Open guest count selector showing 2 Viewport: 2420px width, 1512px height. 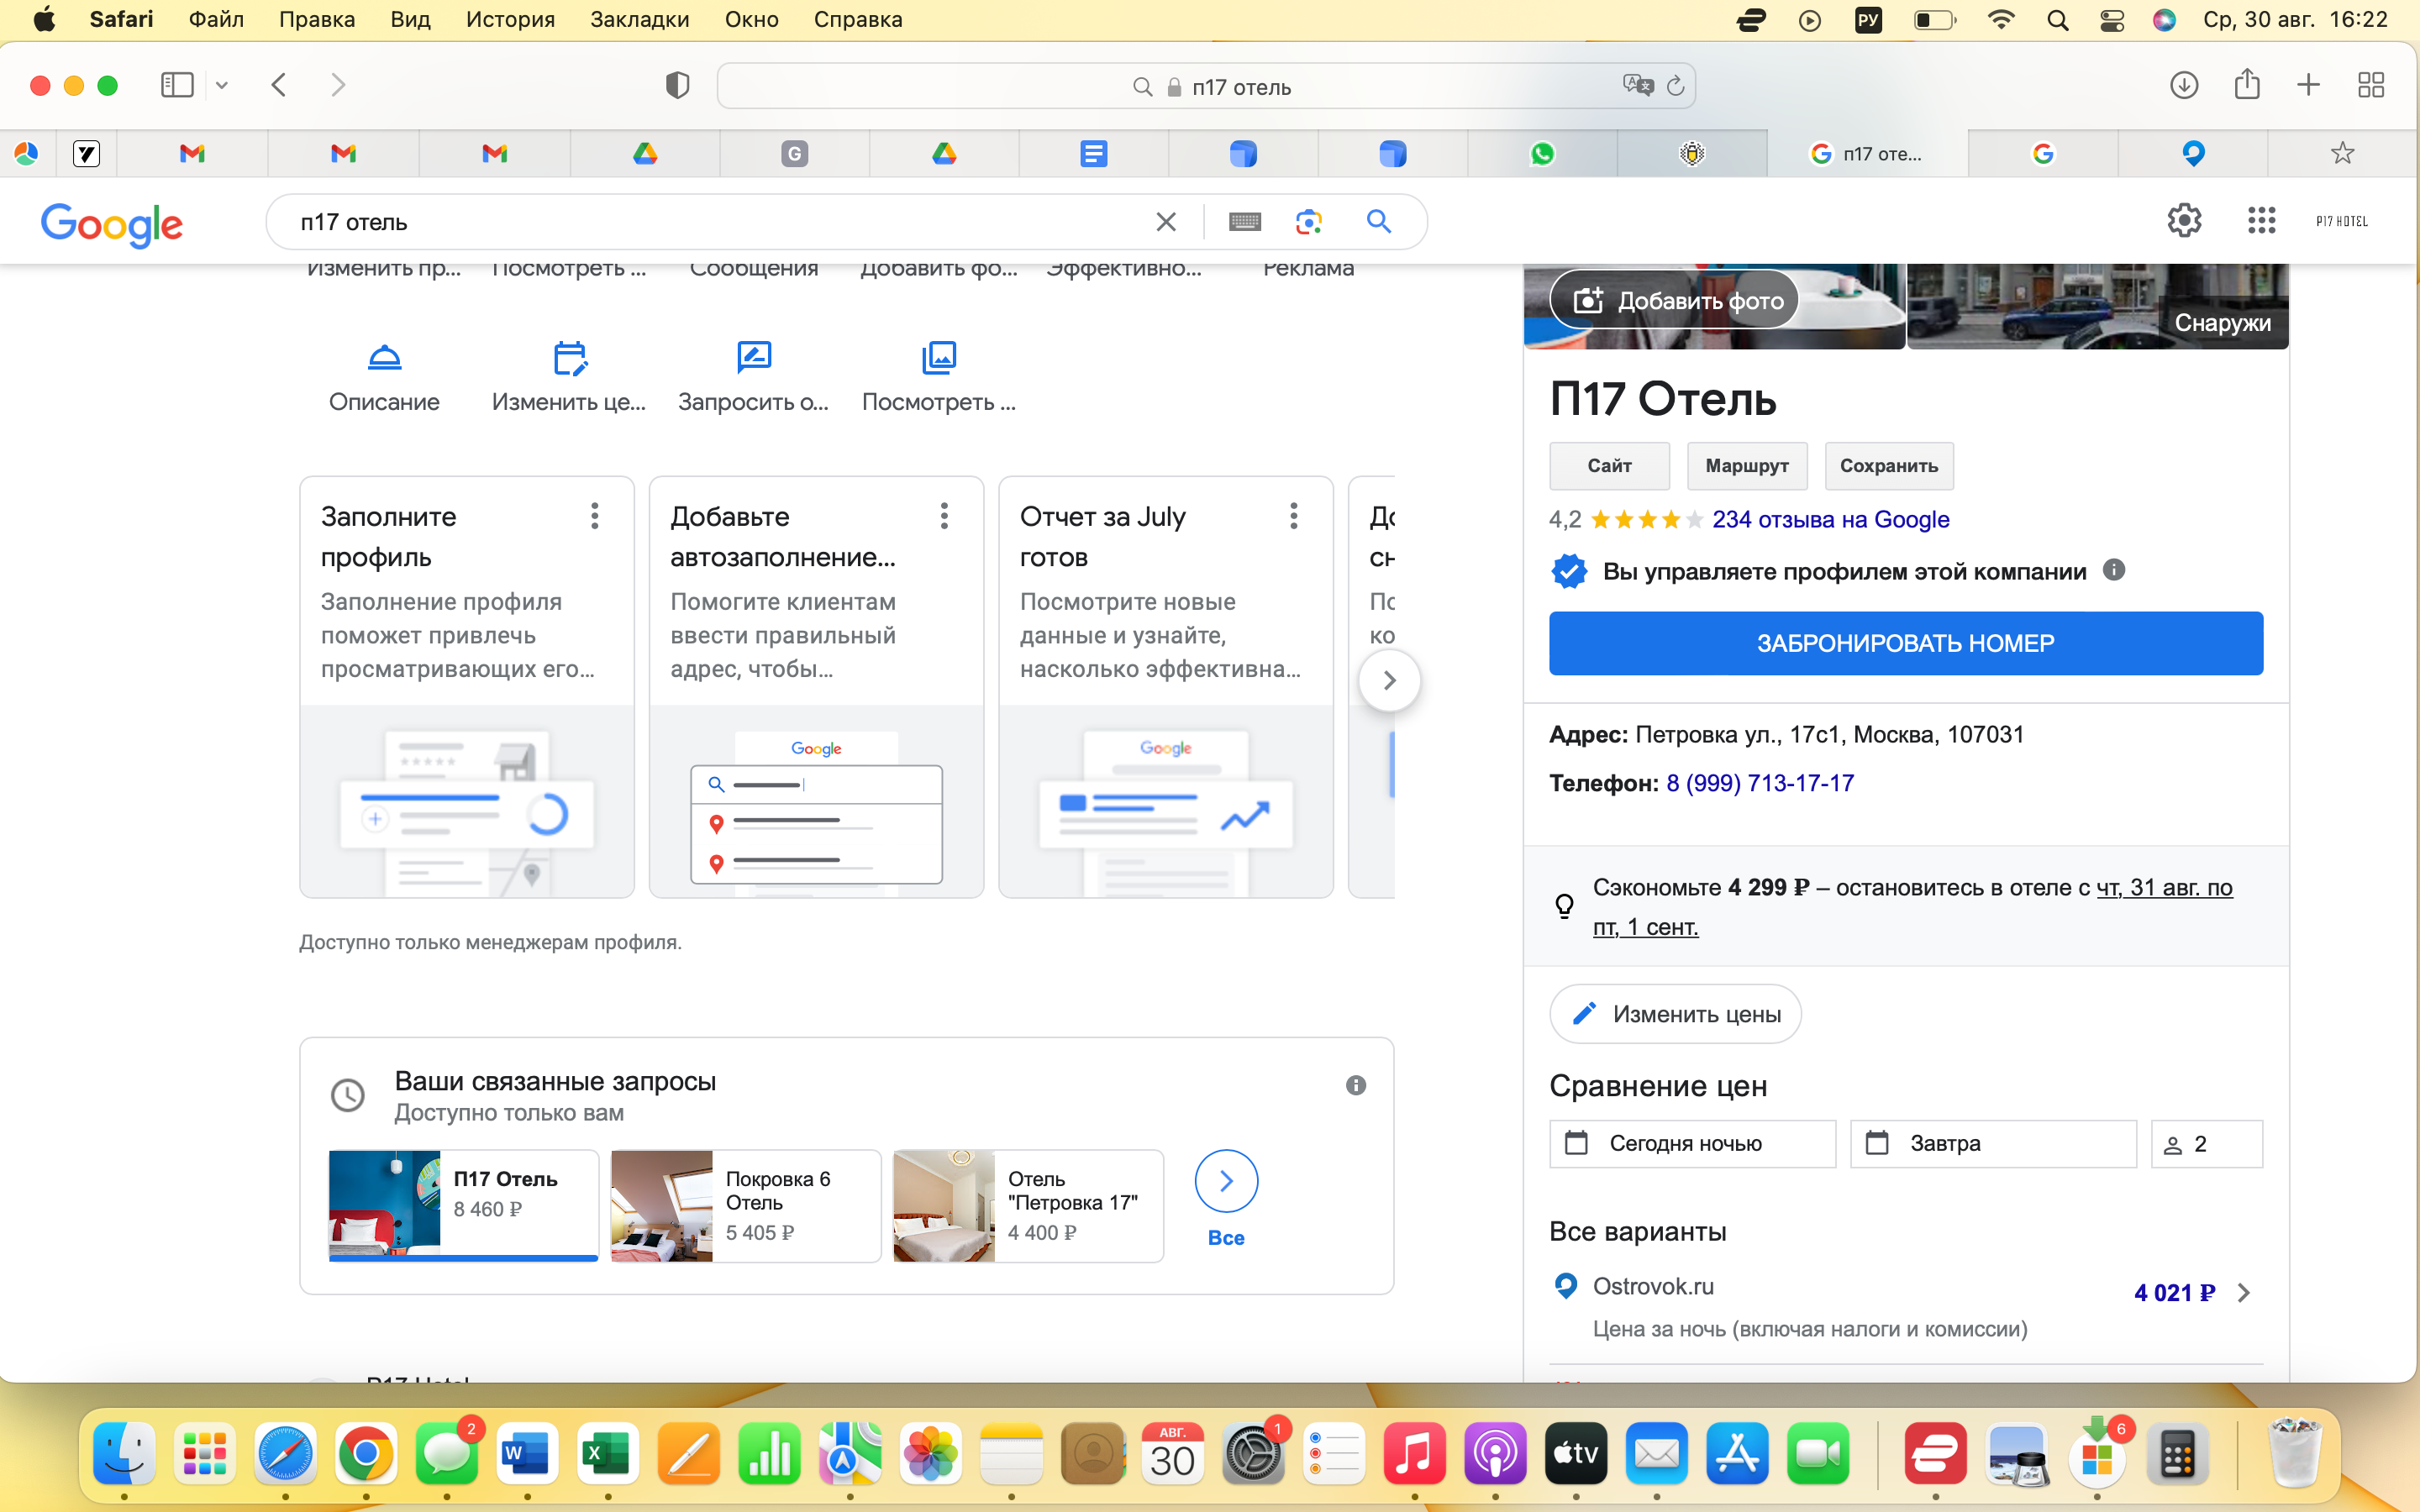click(x=2207, y=1143)
